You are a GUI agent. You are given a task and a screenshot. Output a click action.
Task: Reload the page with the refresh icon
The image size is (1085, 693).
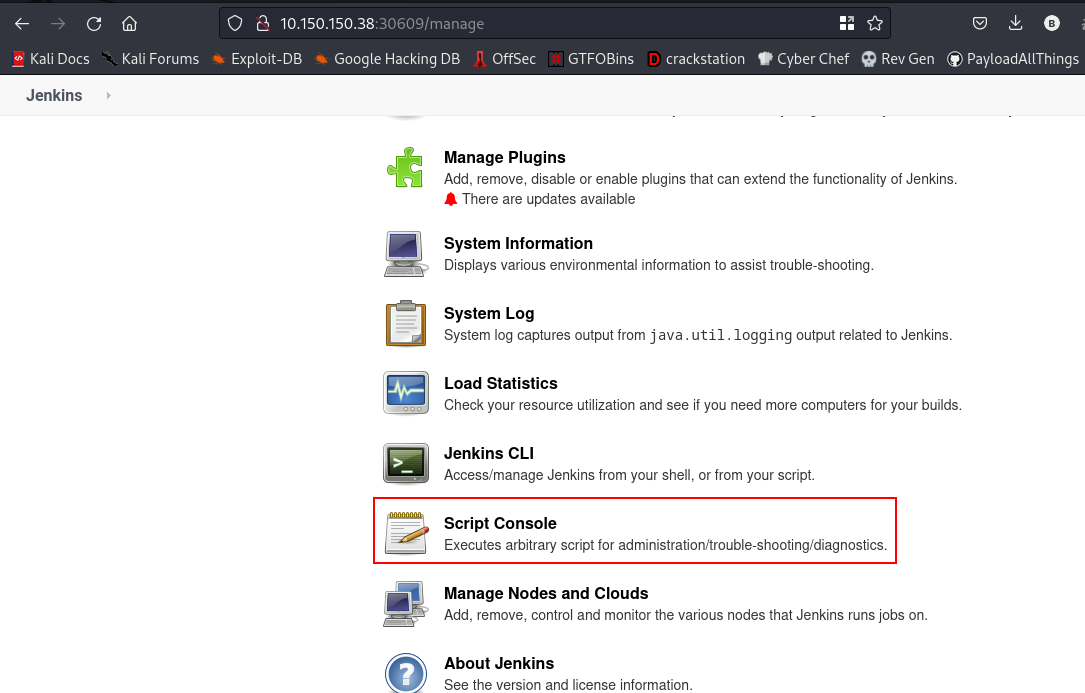tap(94, 24)
